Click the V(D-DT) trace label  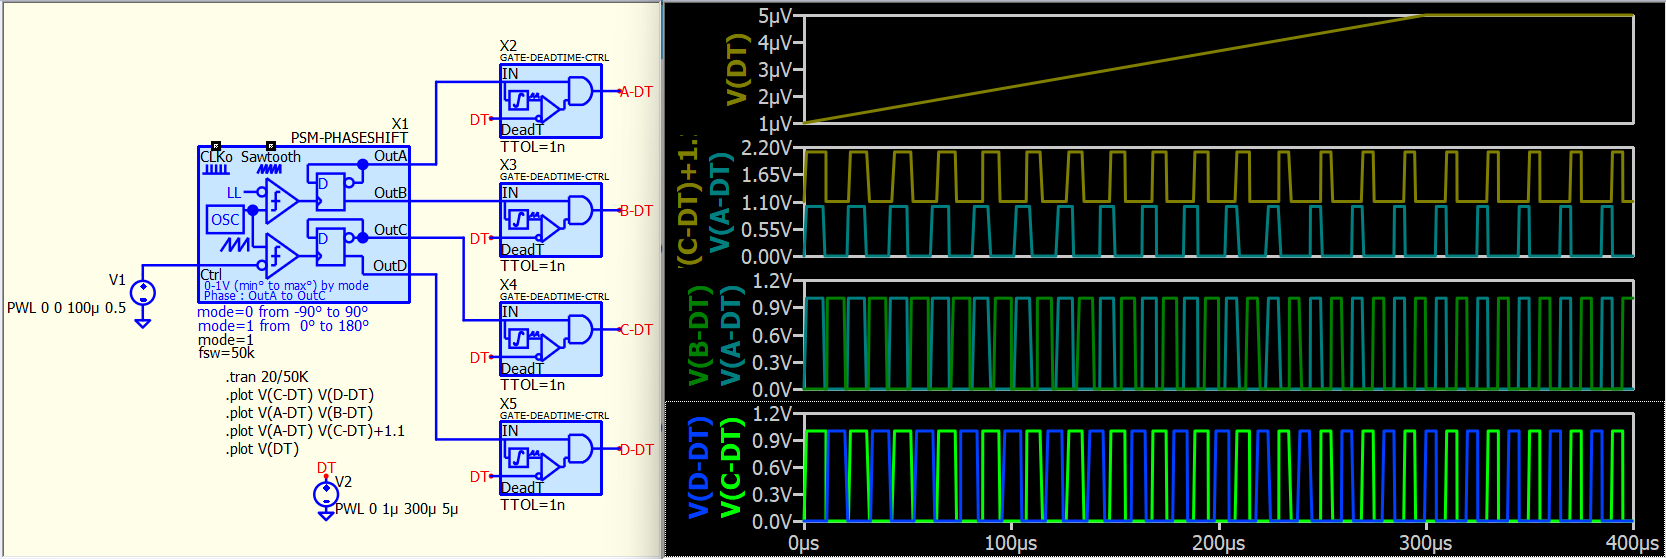tap(699, 468)
